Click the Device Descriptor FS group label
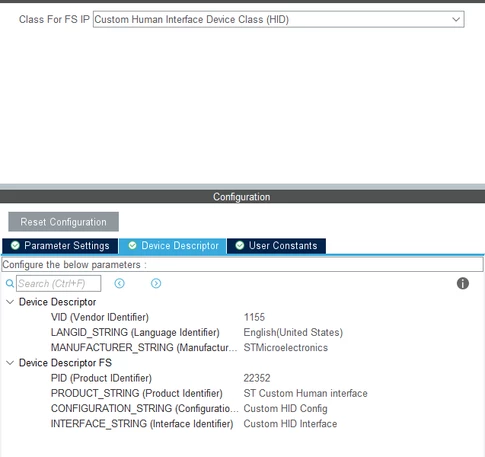 tap(65, 363)
